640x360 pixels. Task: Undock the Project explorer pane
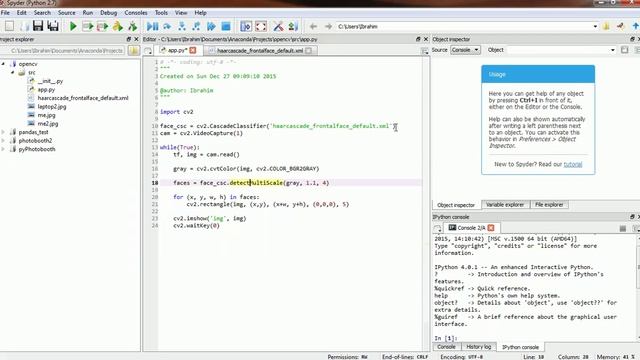129,39
